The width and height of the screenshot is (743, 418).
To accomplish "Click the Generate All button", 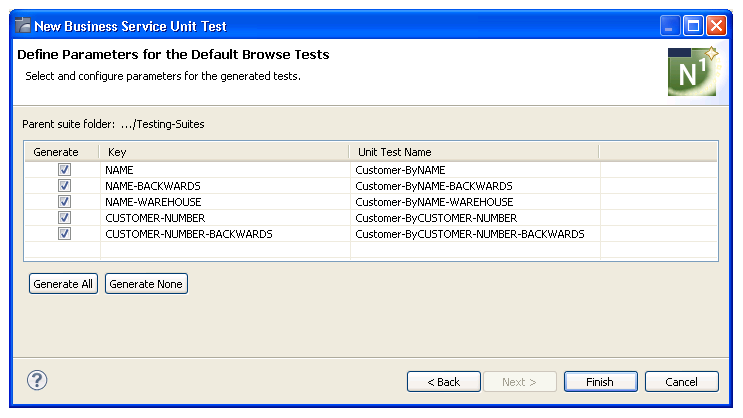I will tap(63, 284).
